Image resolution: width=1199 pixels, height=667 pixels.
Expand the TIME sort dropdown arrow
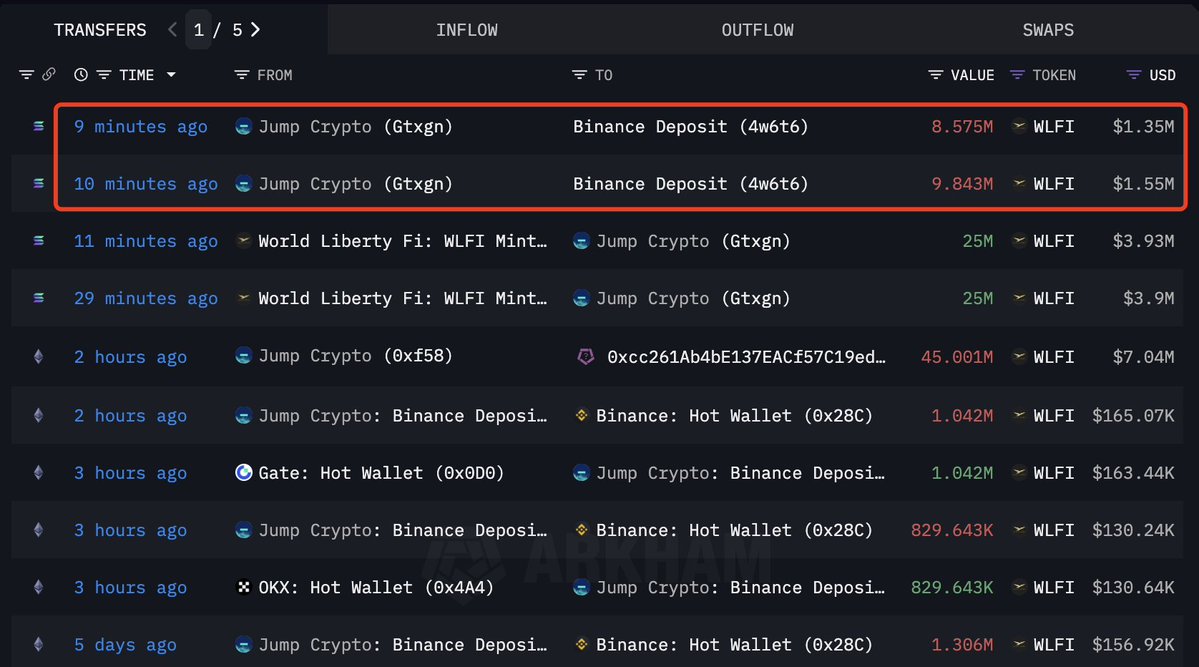171,75
